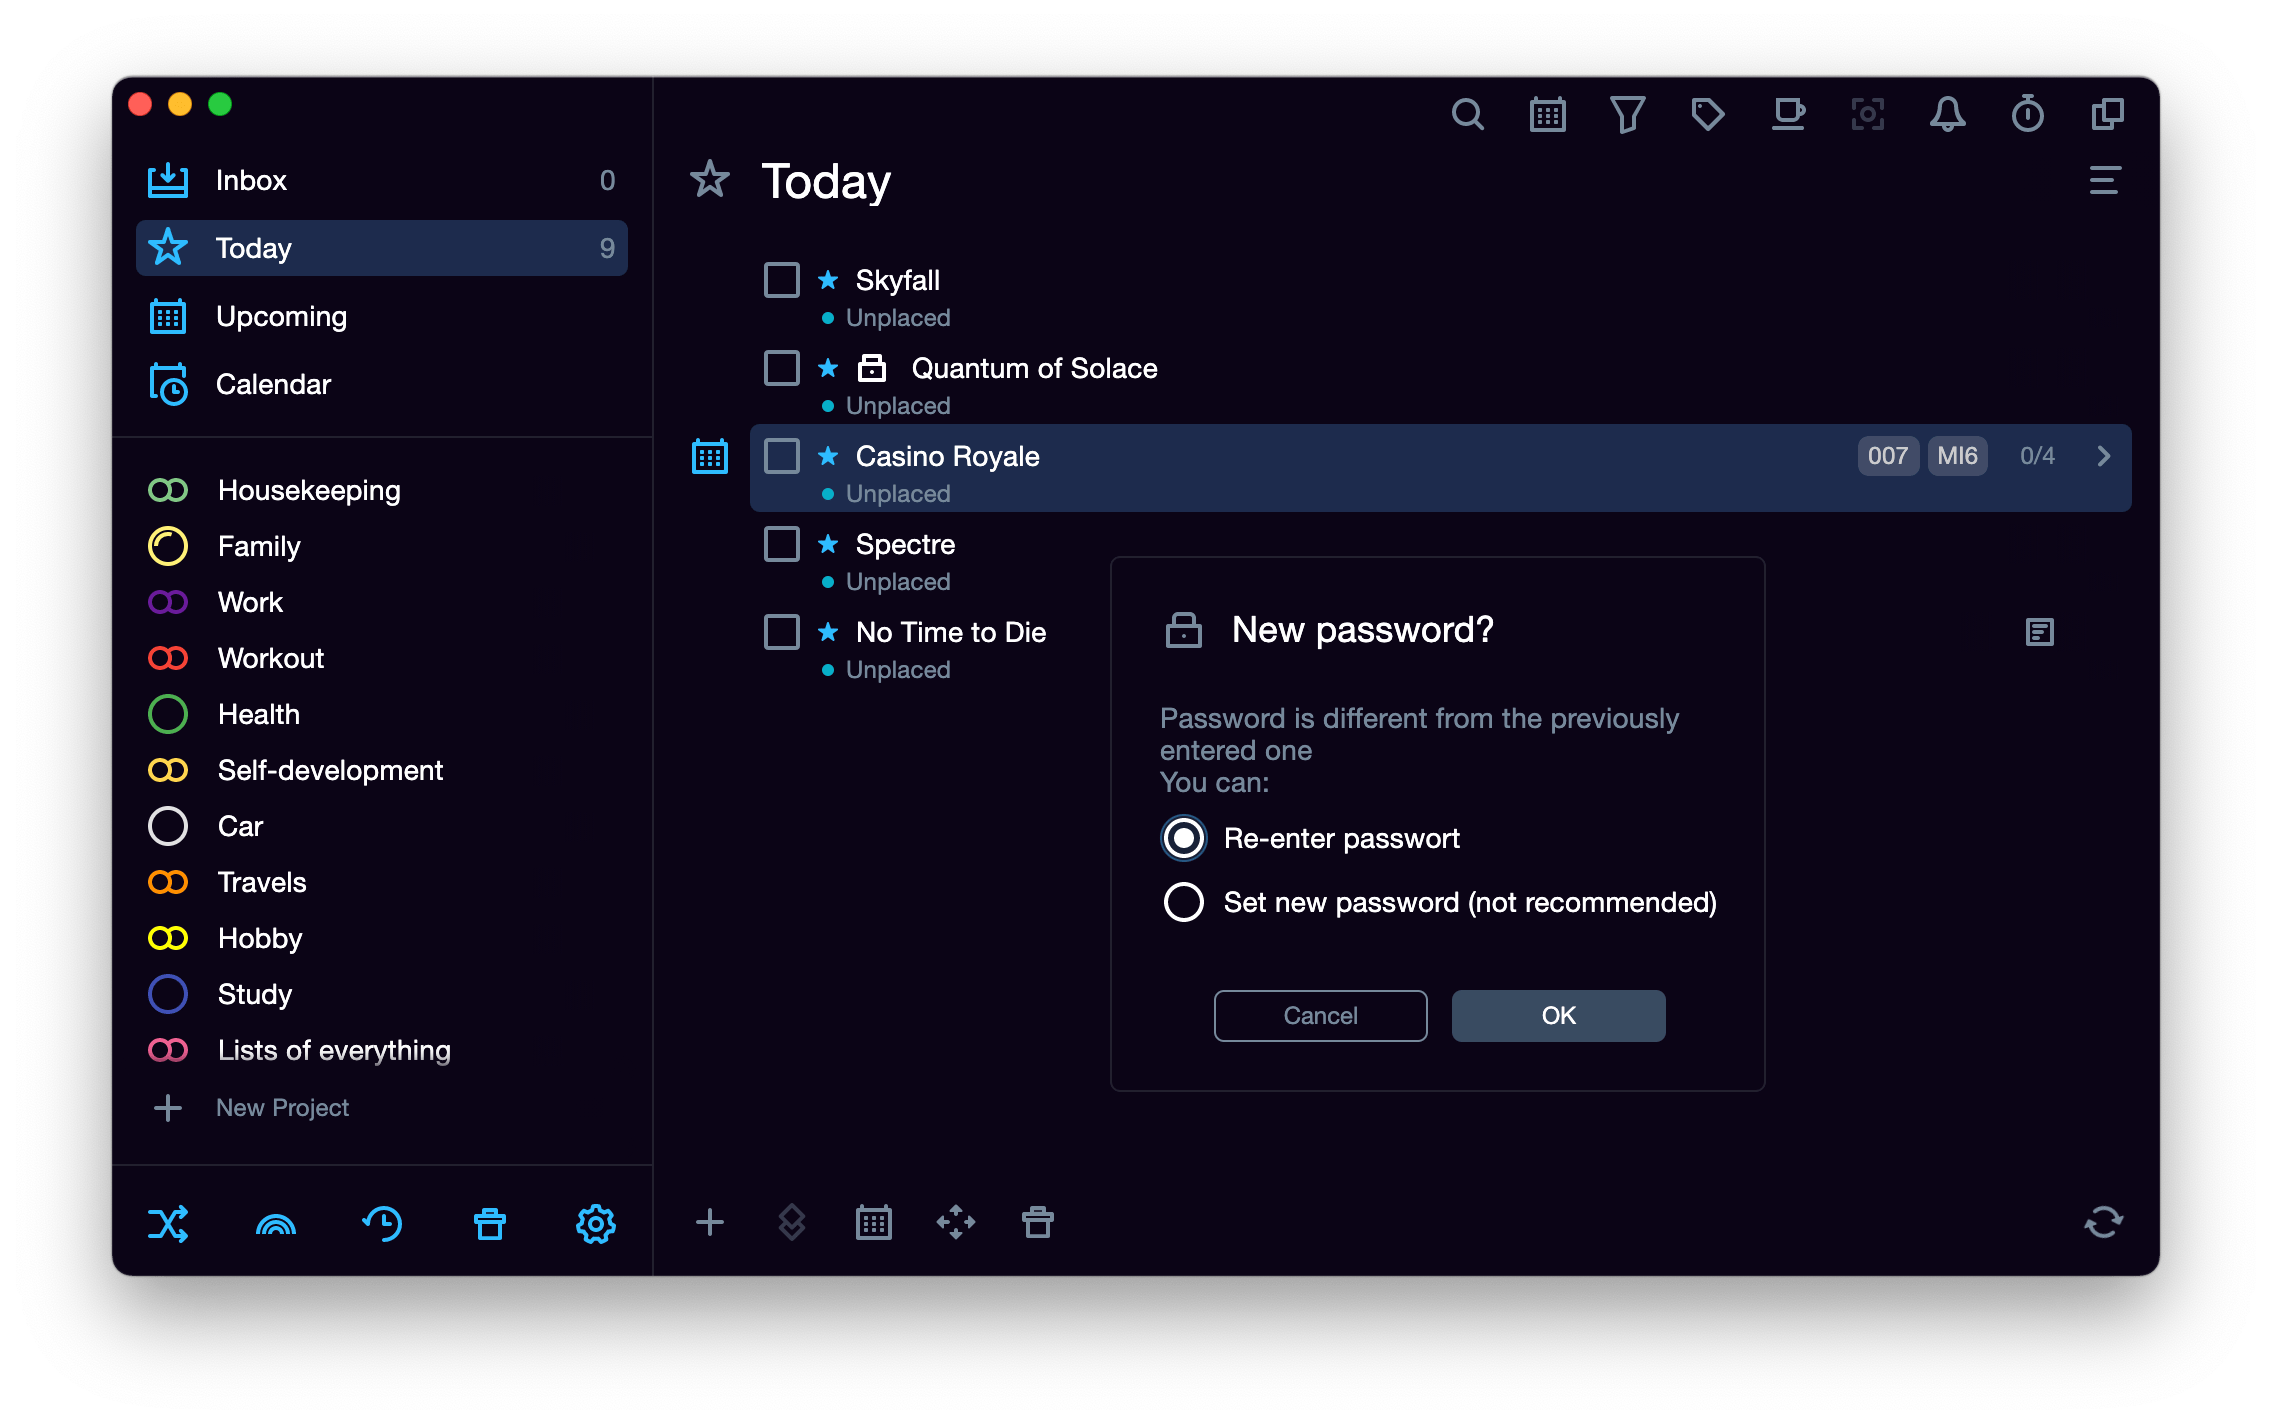Check off the Skyfall task
Image resolution: width=2272 pixels, height=1424 pixels.
point(782,280)
